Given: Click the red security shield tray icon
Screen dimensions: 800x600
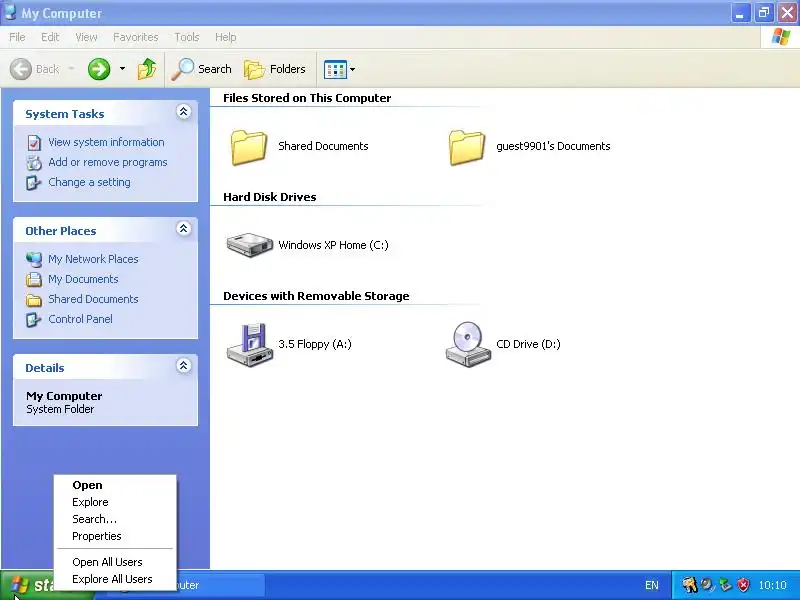Looking at the screenshot, I should (x=744, y=585).
